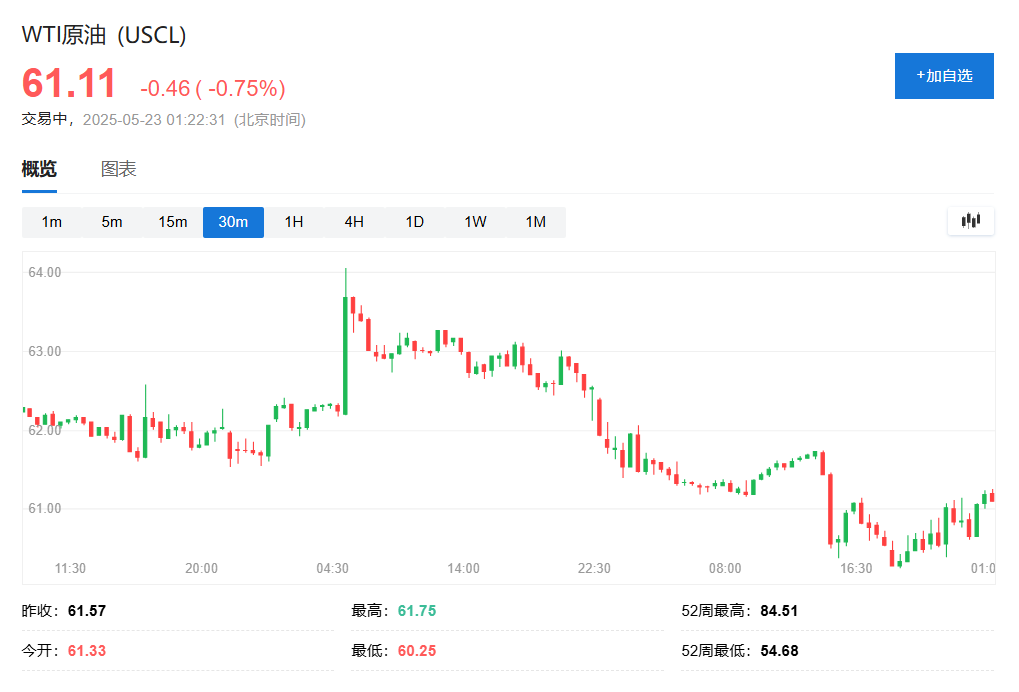
Task: Click the active 30m interval button
Action: pos(233,222)
